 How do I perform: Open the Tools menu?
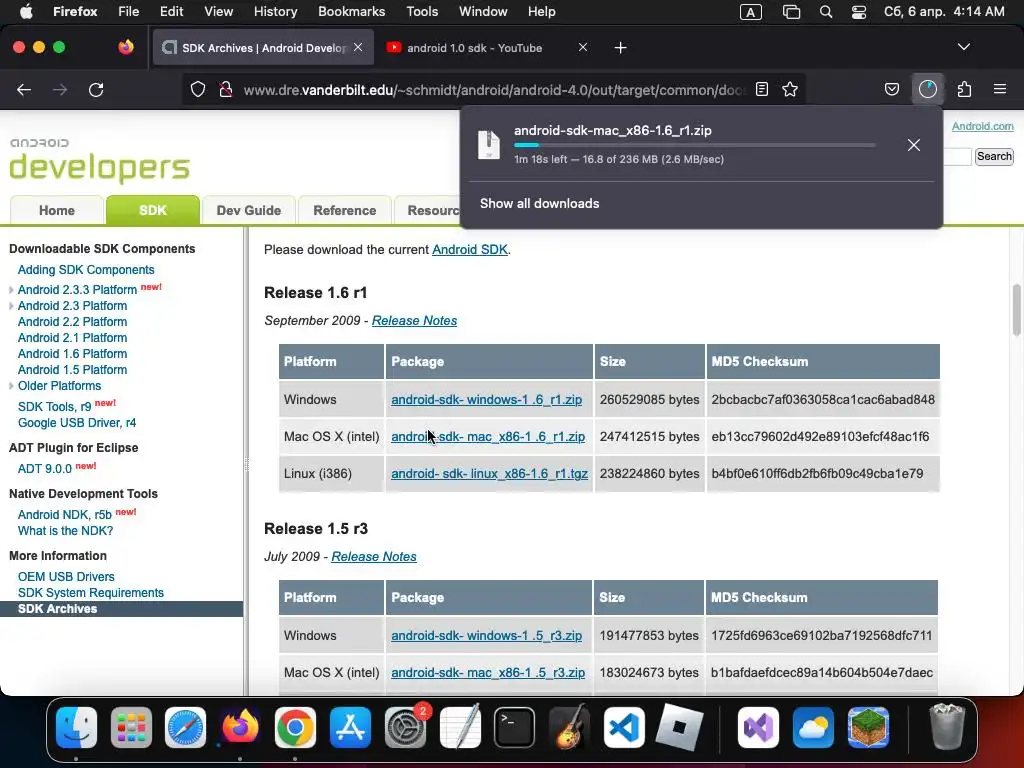(x=422, y=12)
